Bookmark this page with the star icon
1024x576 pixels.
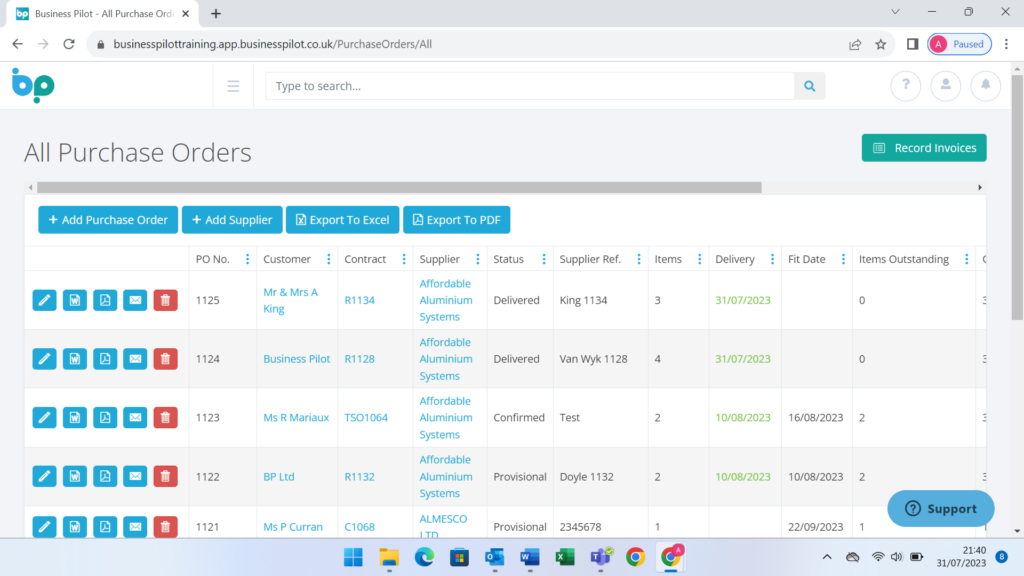click(x=881, y=44)
